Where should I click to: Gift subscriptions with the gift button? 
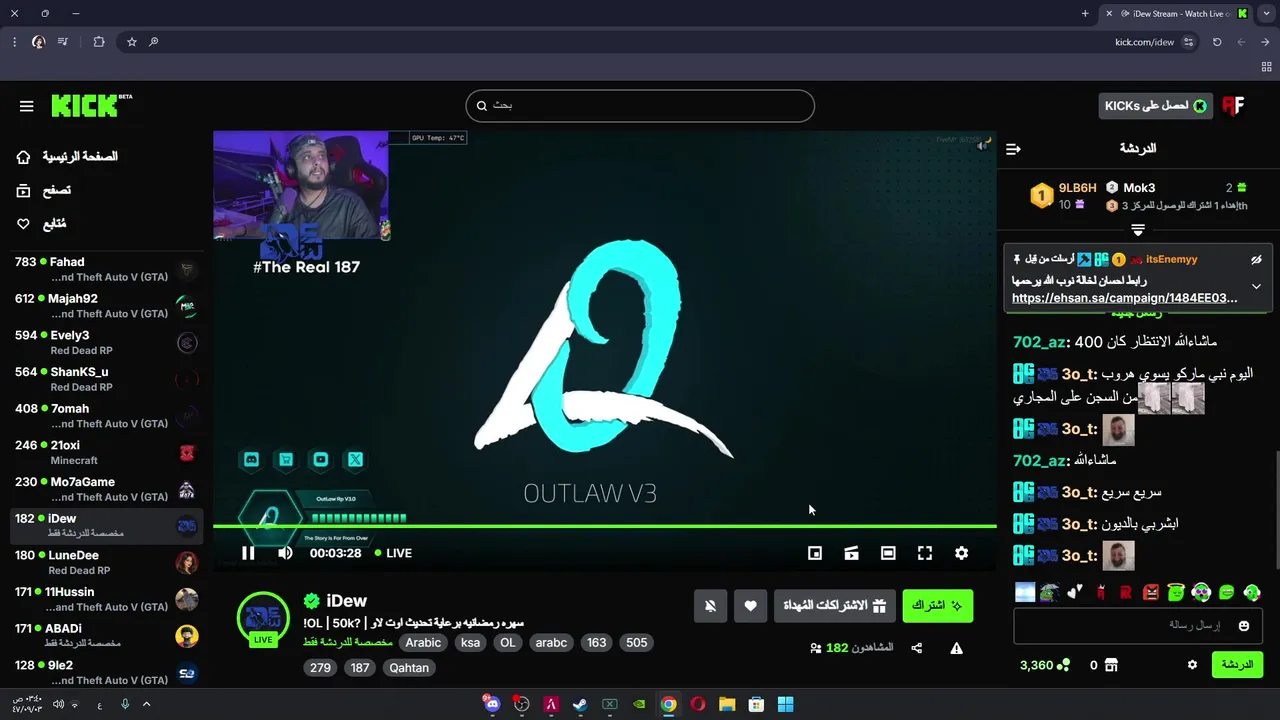point(834,606)
